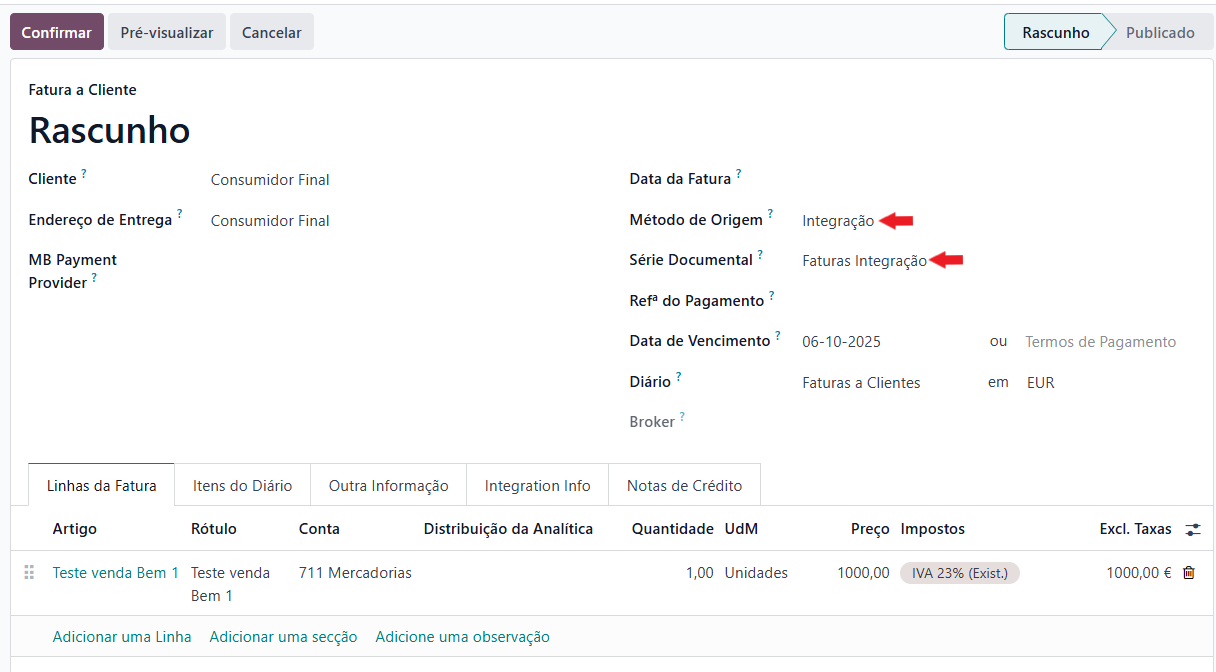Select the Notas de Crédito tab
The width and height of the screenshot is (1216, 672).
684,485
